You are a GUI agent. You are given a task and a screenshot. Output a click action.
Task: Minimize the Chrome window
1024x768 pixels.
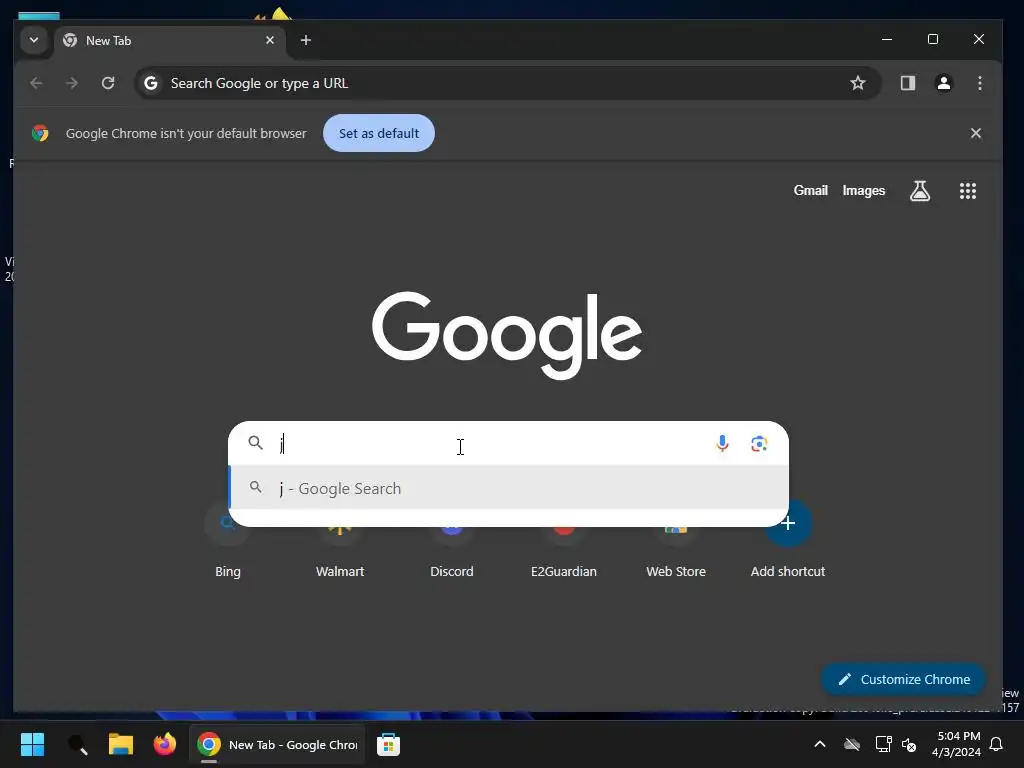(x=887, y=39)
